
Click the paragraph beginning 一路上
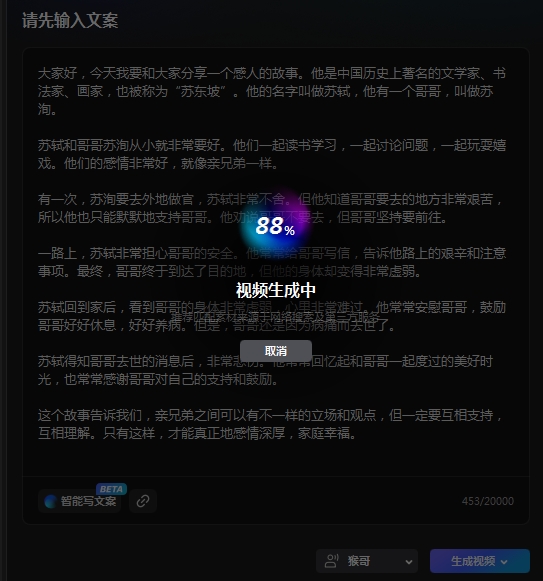pos(272,262)
